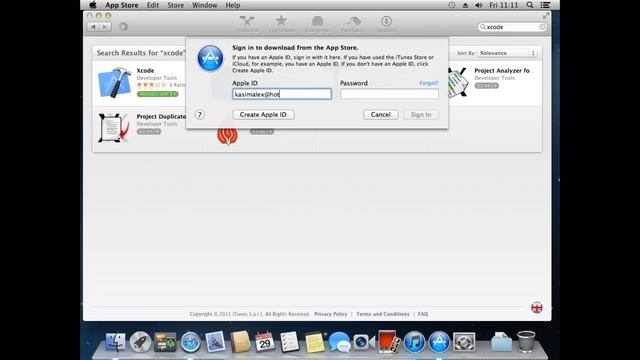Open the Purchases tag tab

pyautogui.click(x=353, y=24)
